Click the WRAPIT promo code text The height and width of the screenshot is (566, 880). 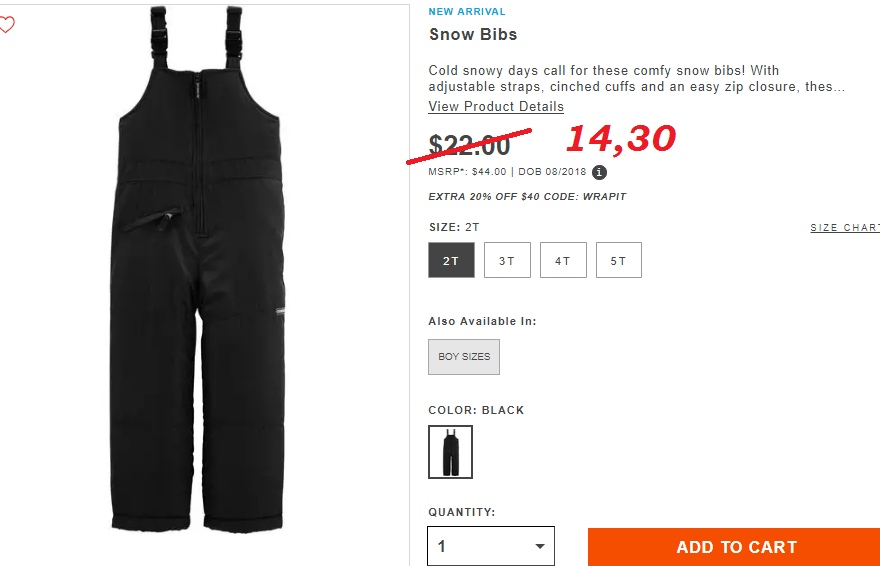coord(604,197)
